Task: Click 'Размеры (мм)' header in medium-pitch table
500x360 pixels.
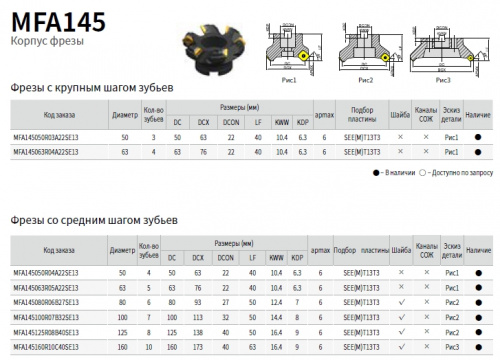Action: [x=234, y=243]
